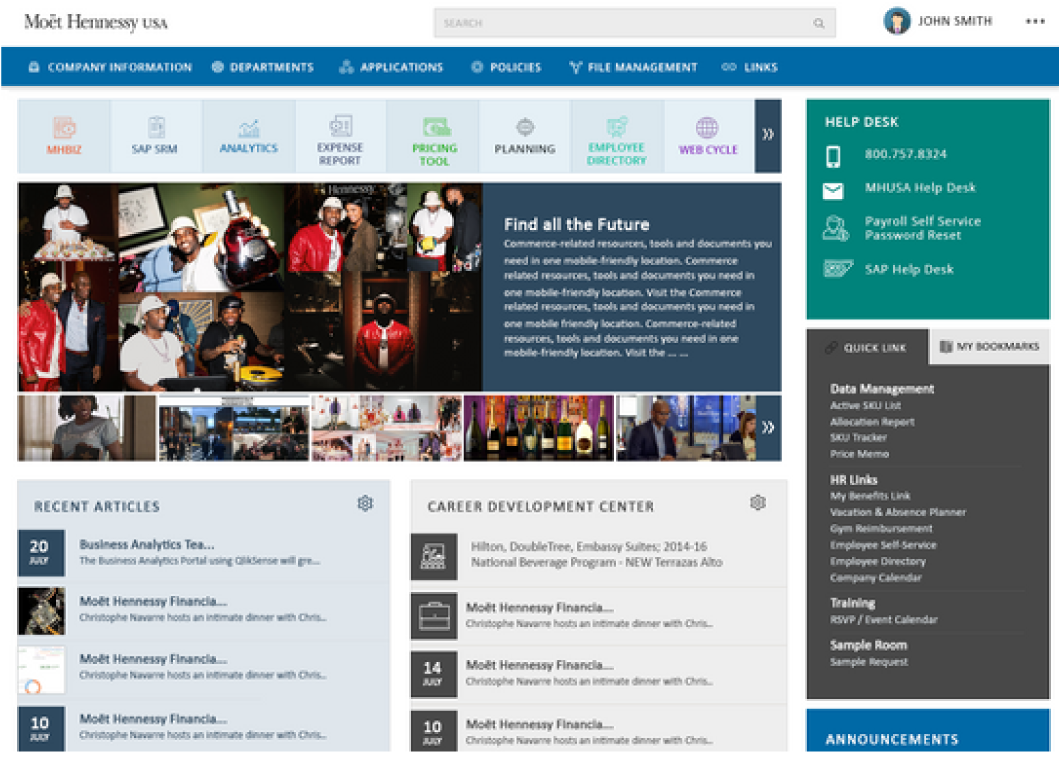Open the Policies menu
1059x761 pixels.
click(x=506, y=68)
